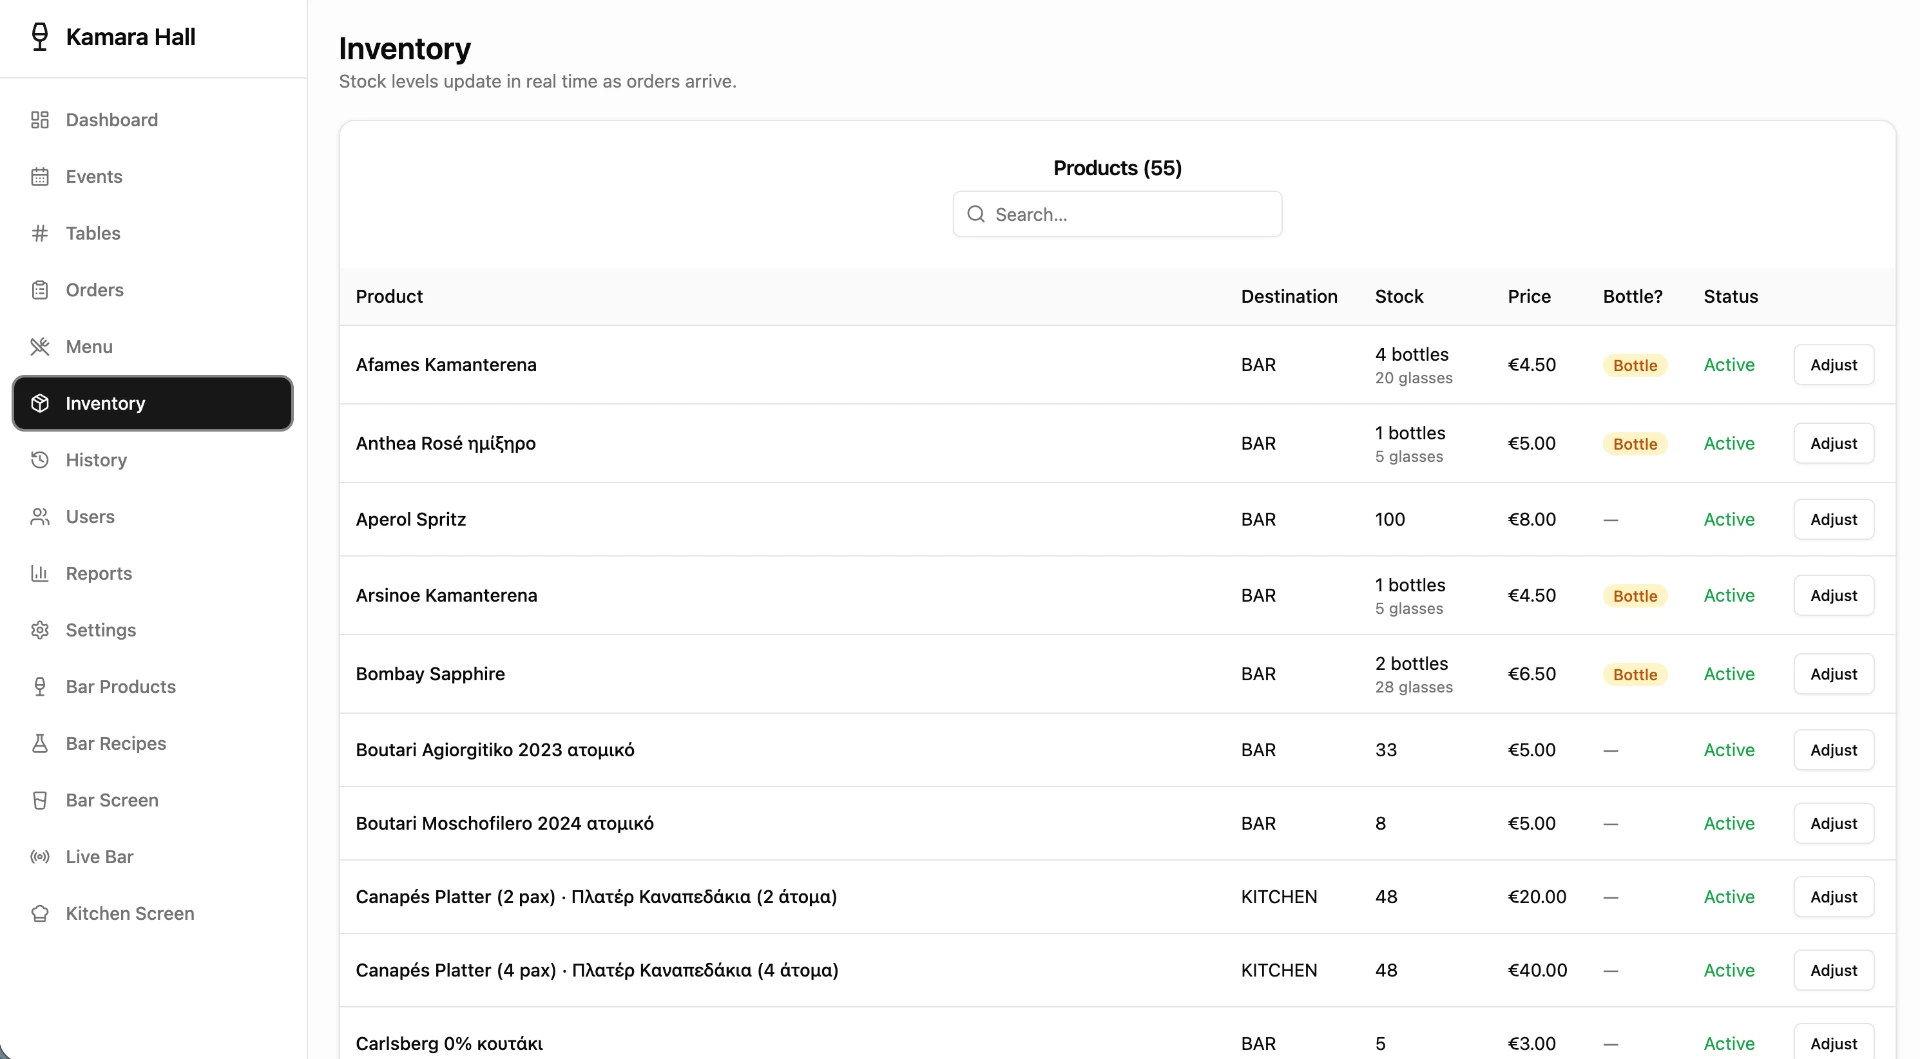Image resolution: width=1920 pixels, height=1059 pixels.
Task: Click the Kamara Hall title text
Action: click(x=130, y=37)
